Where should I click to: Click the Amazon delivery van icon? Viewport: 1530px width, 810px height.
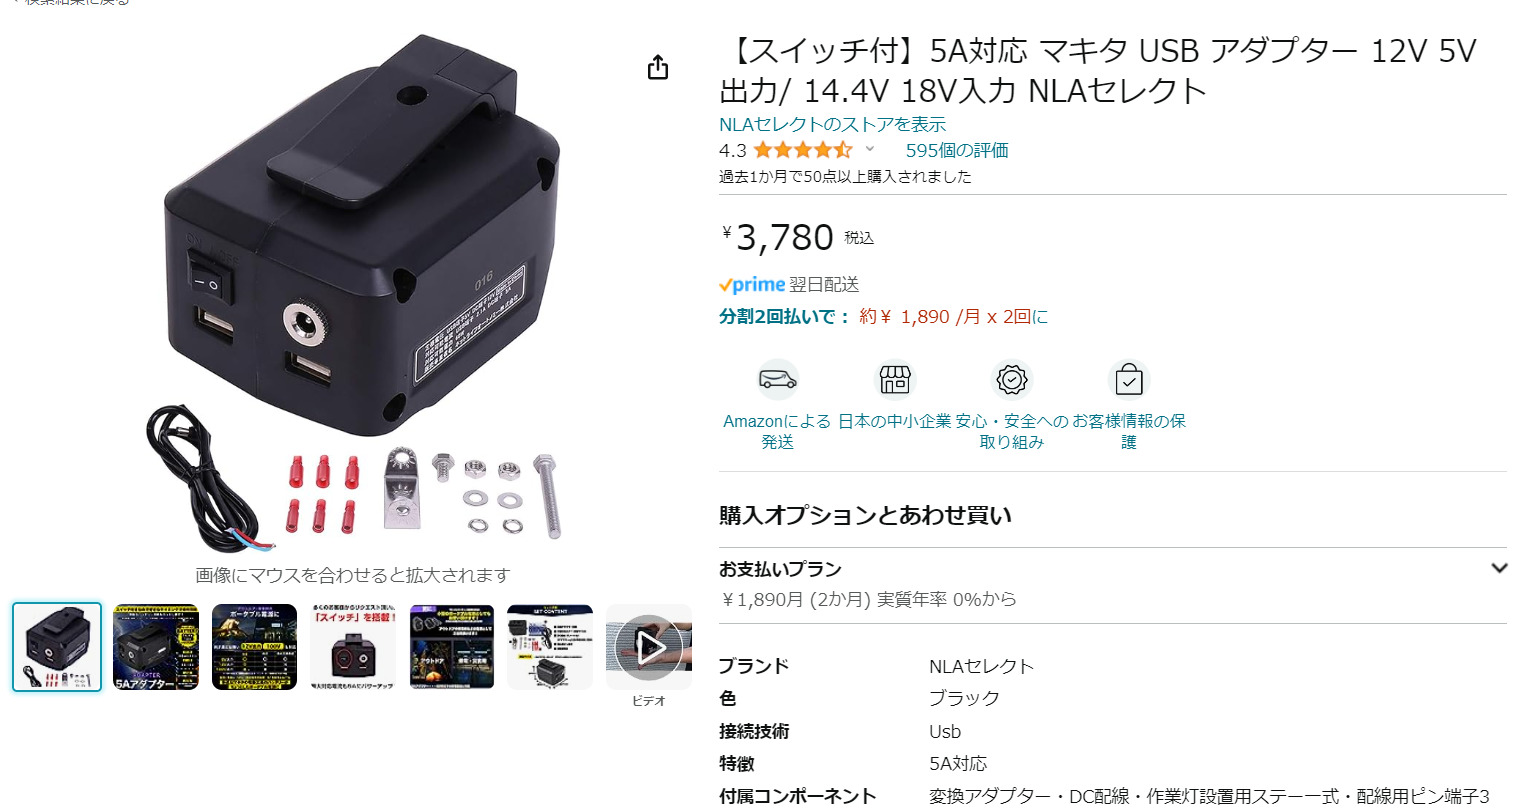pyautogui.click(x=777, y=380)
